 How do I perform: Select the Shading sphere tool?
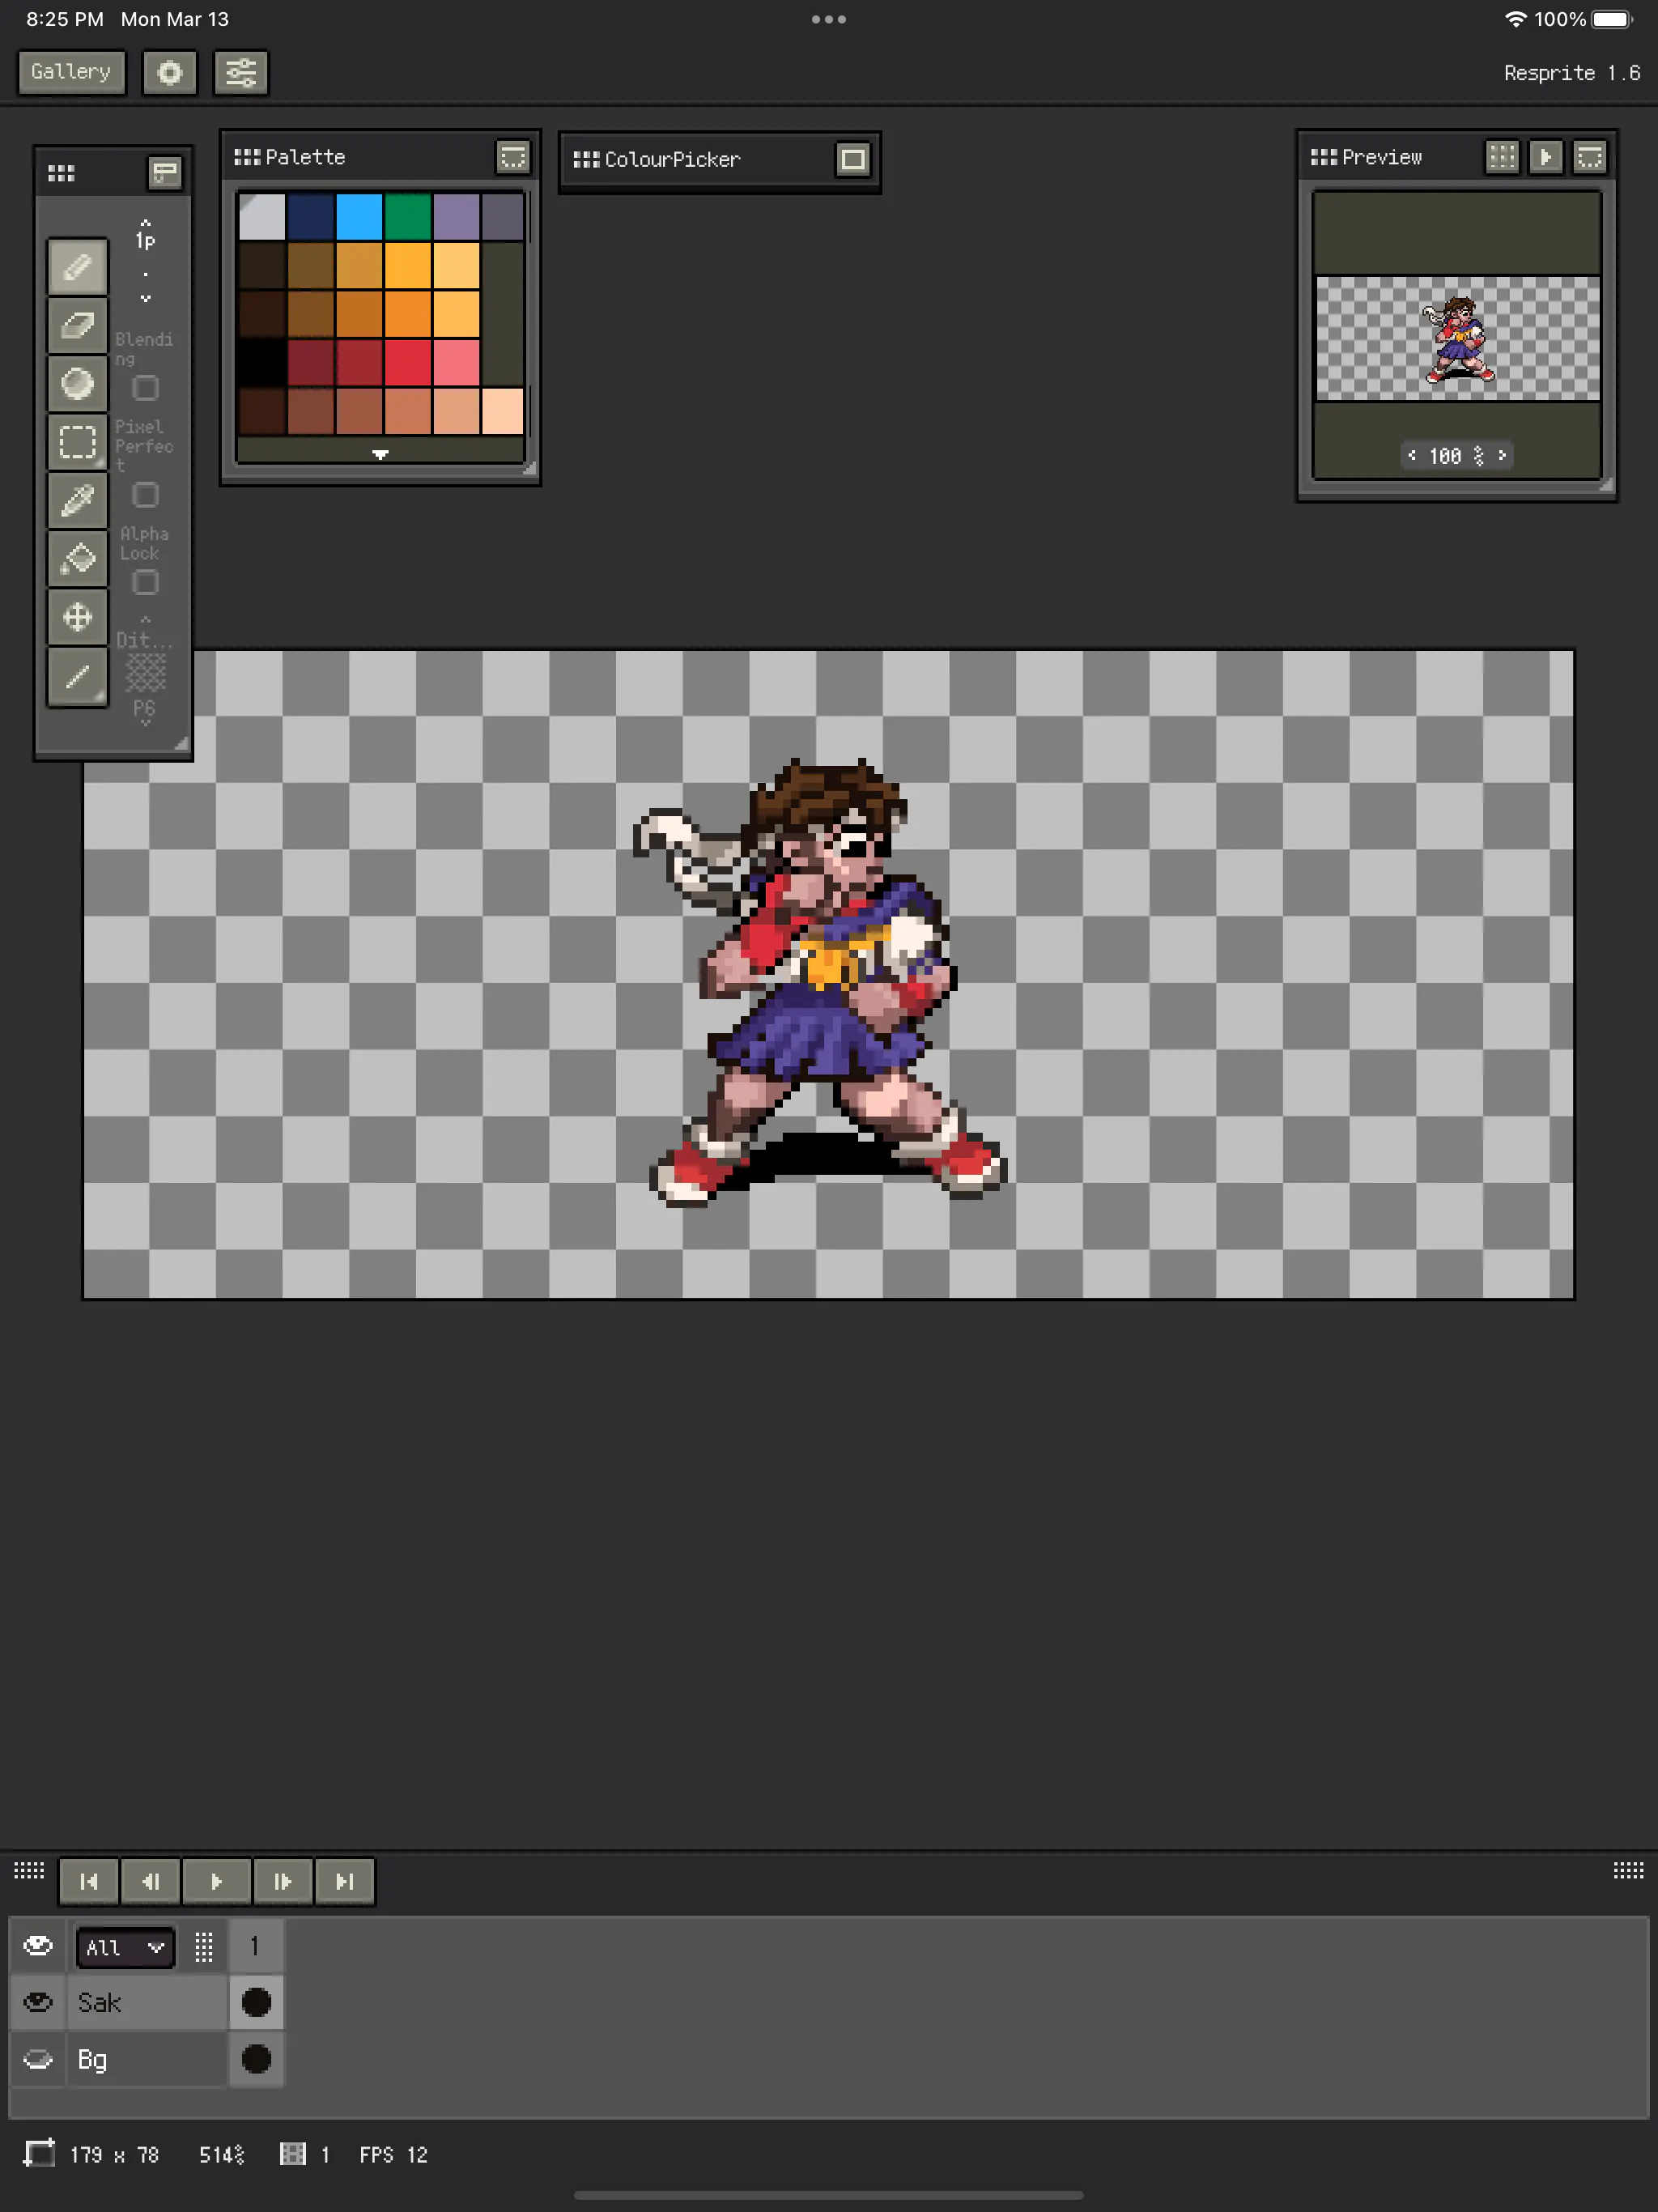[x=77, y=384]
